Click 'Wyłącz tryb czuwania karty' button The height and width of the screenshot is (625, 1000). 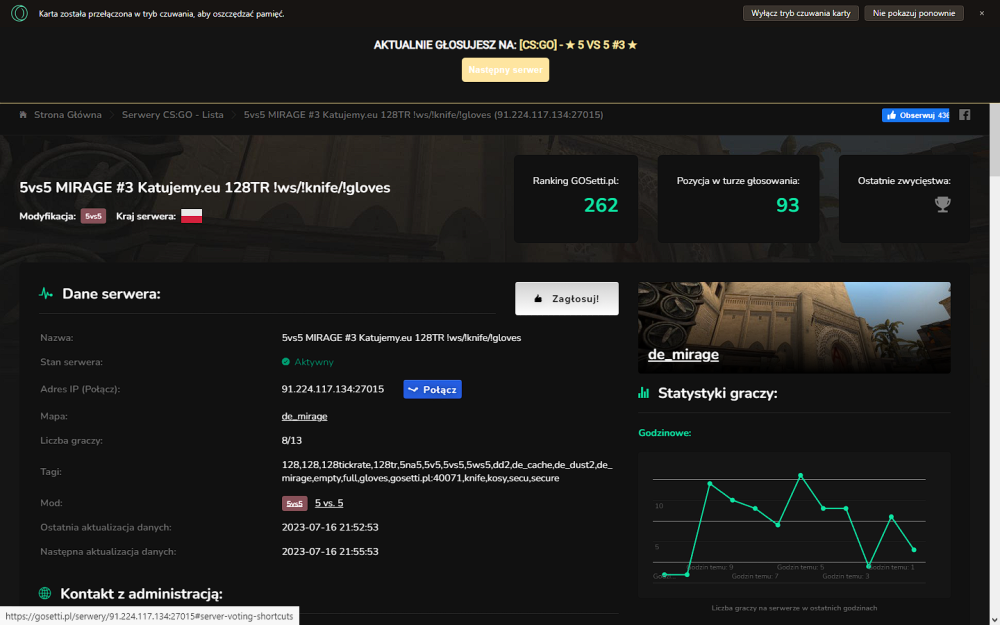800,13
